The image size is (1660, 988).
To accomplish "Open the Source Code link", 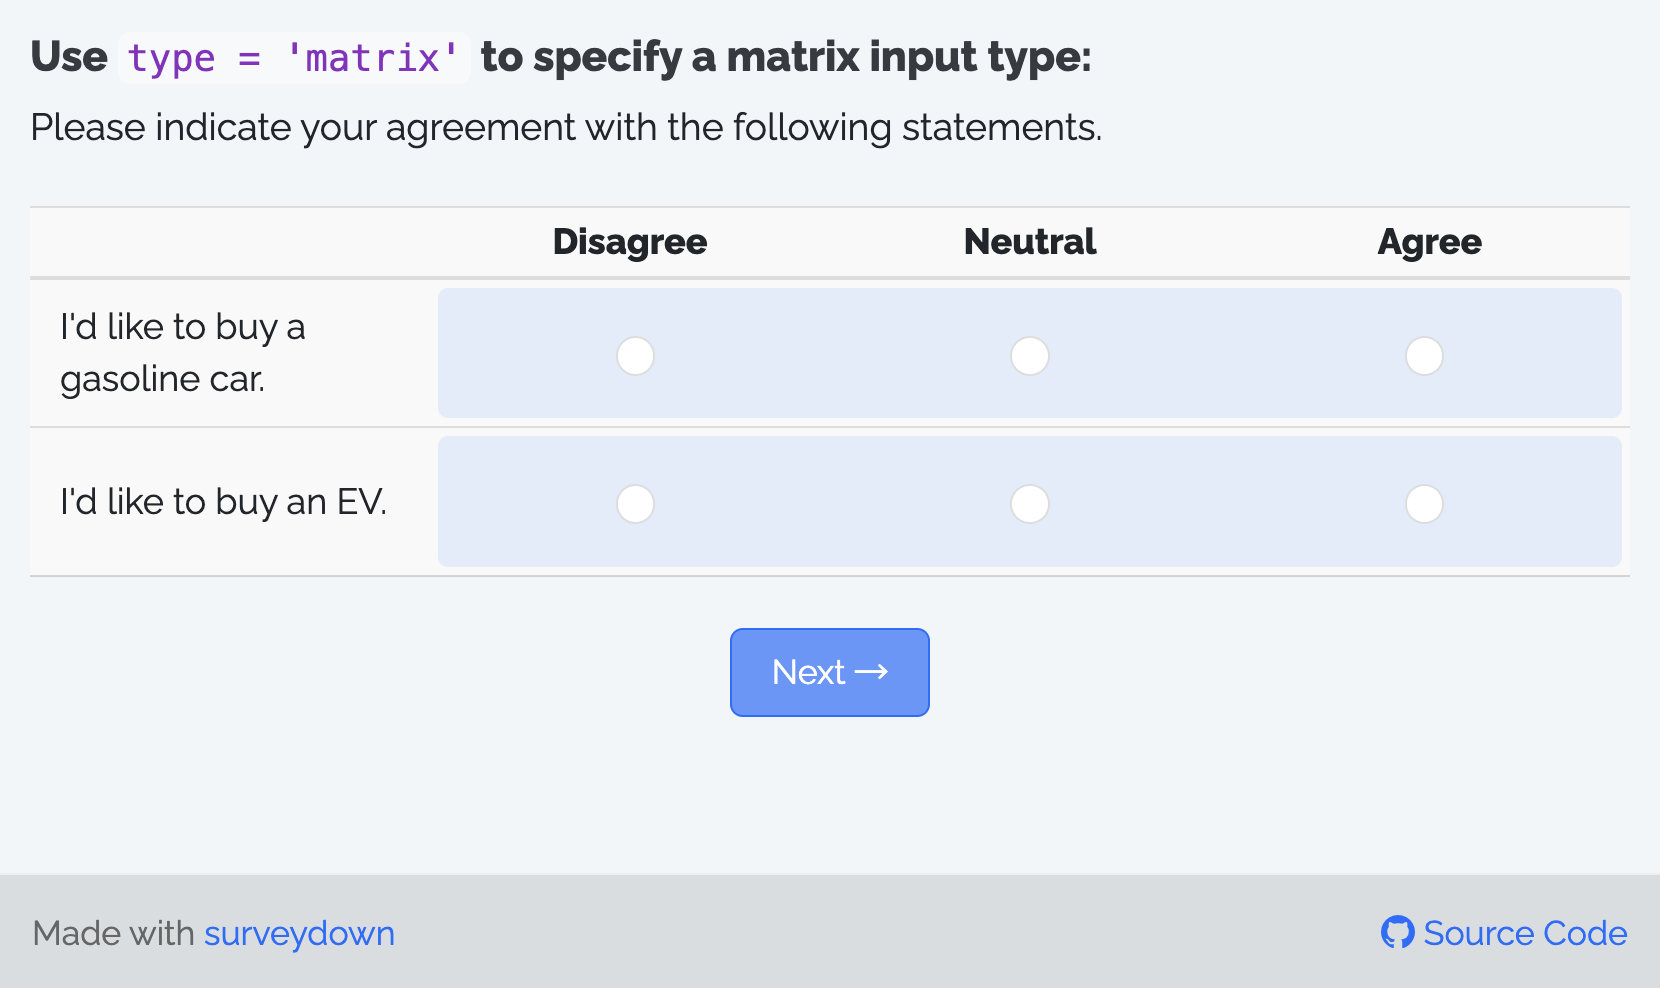I will coord(1524,933).
